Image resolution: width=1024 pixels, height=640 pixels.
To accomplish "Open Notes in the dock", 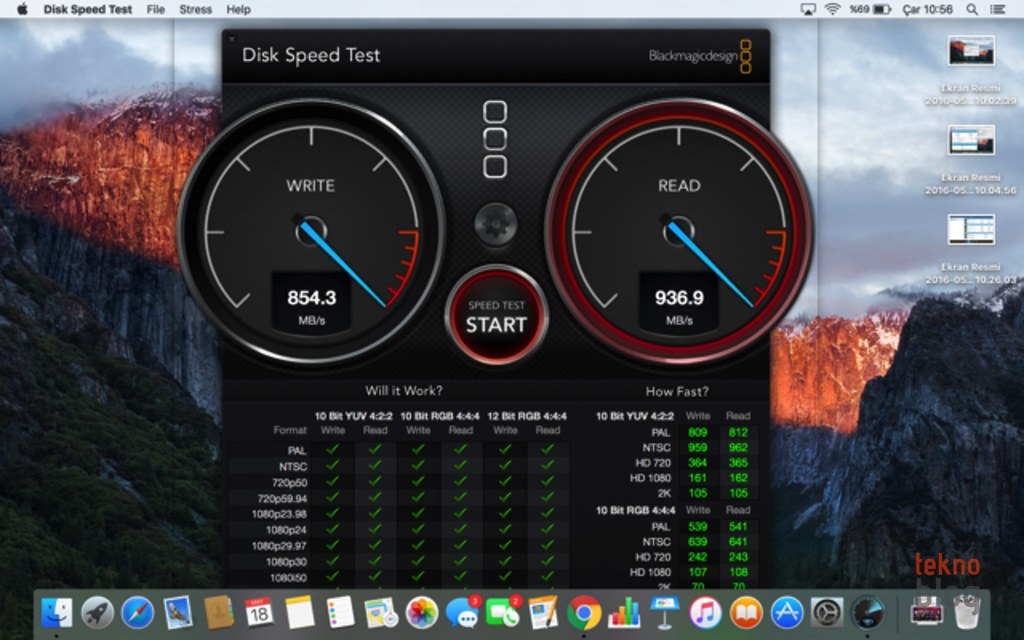I will pos(300,613).
